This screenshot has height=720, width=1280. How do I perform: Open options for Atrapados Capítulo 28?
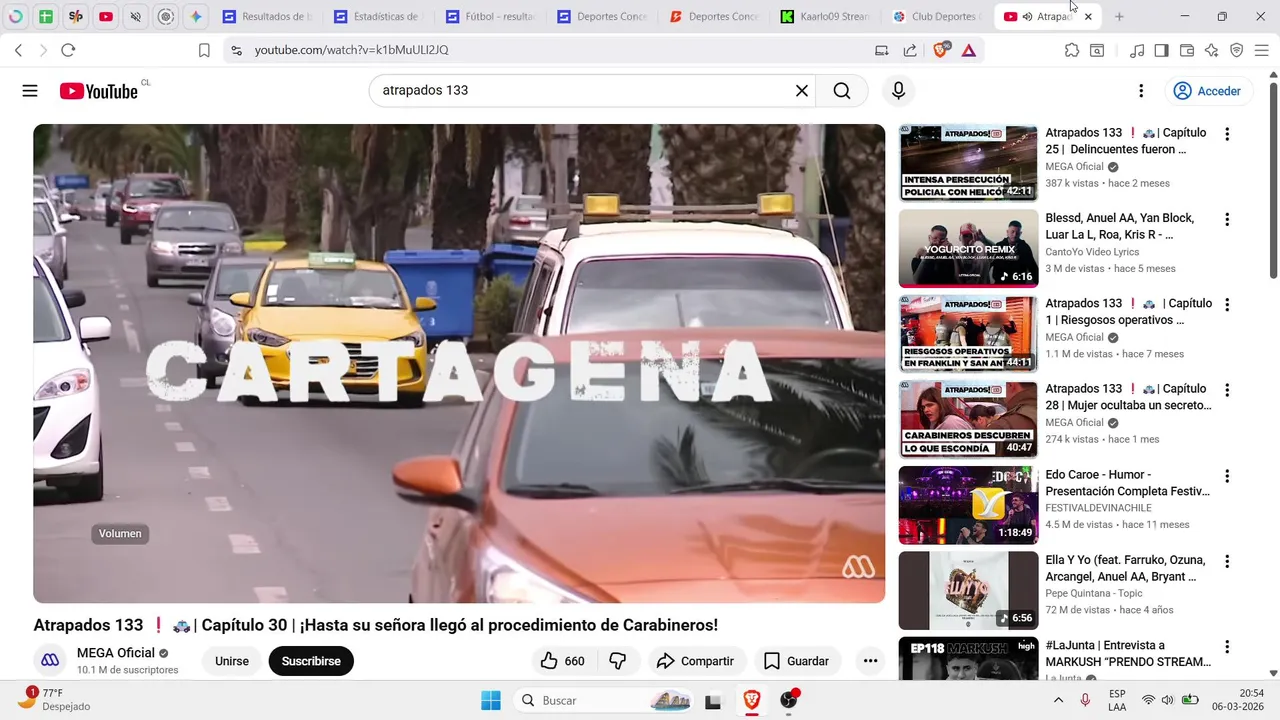1227,390
